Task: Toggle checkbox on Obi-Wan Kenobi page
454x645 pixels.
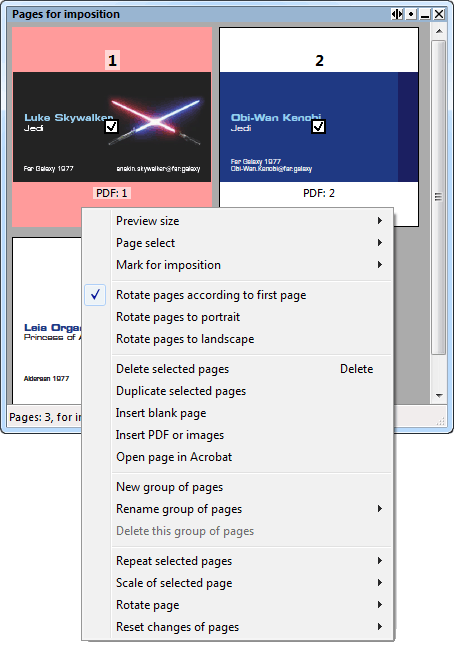Action: tap(319, 127)
